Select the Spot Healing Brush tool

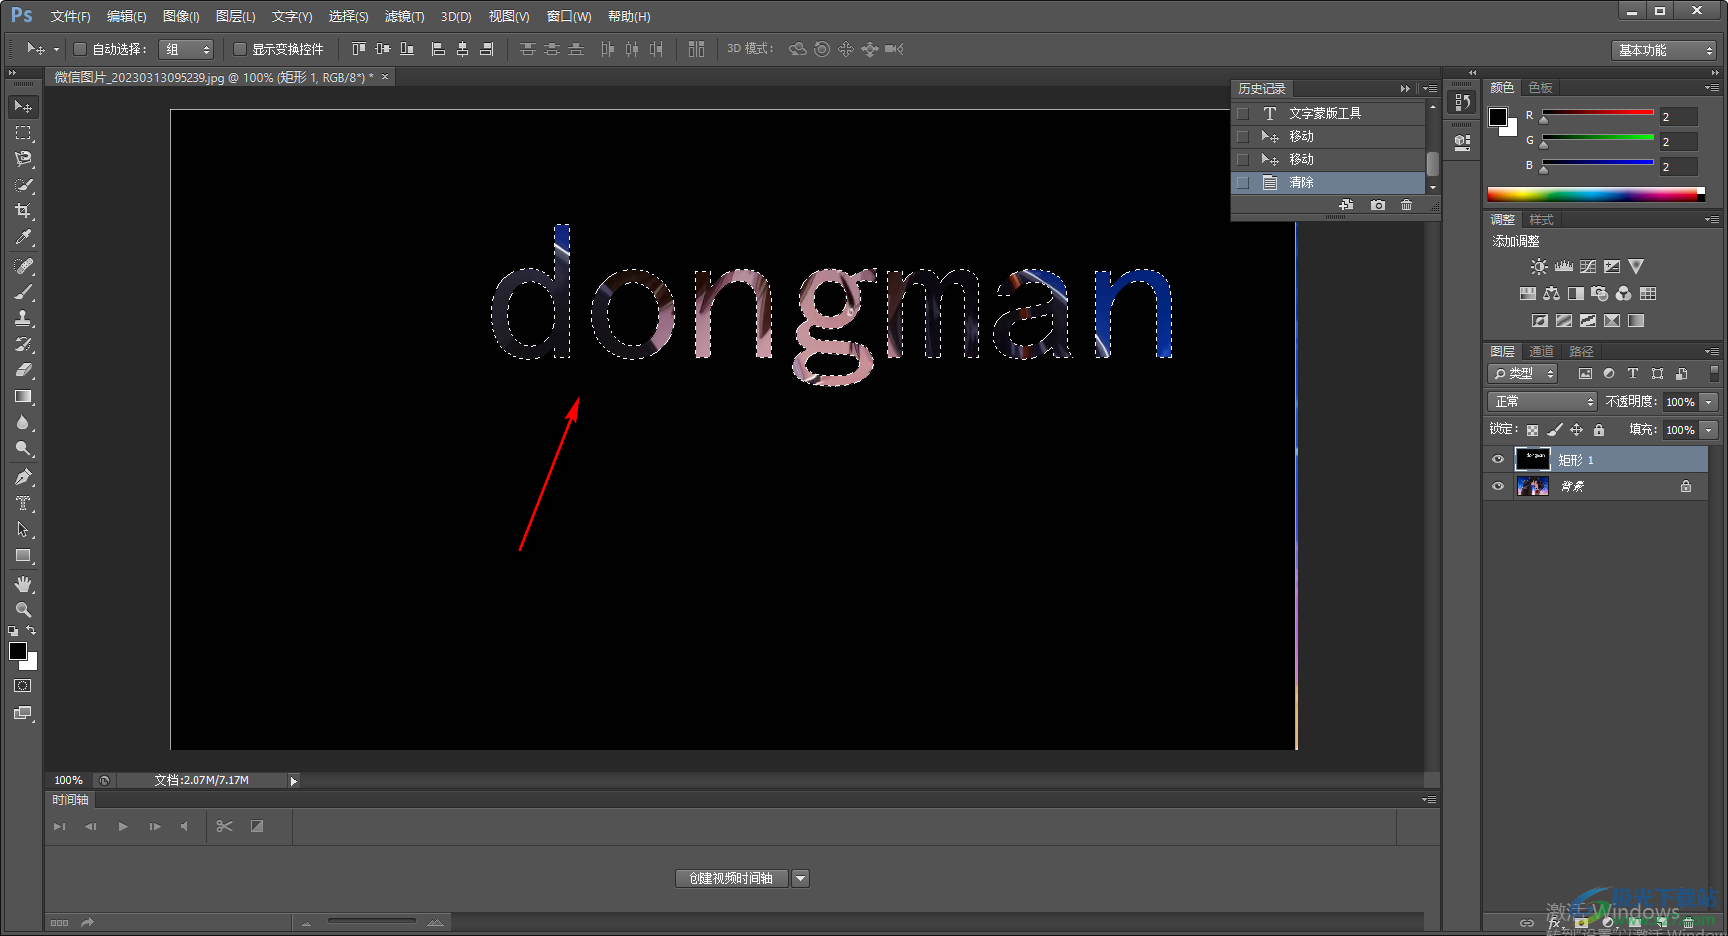pyautogui.click(x=23, y=266)
